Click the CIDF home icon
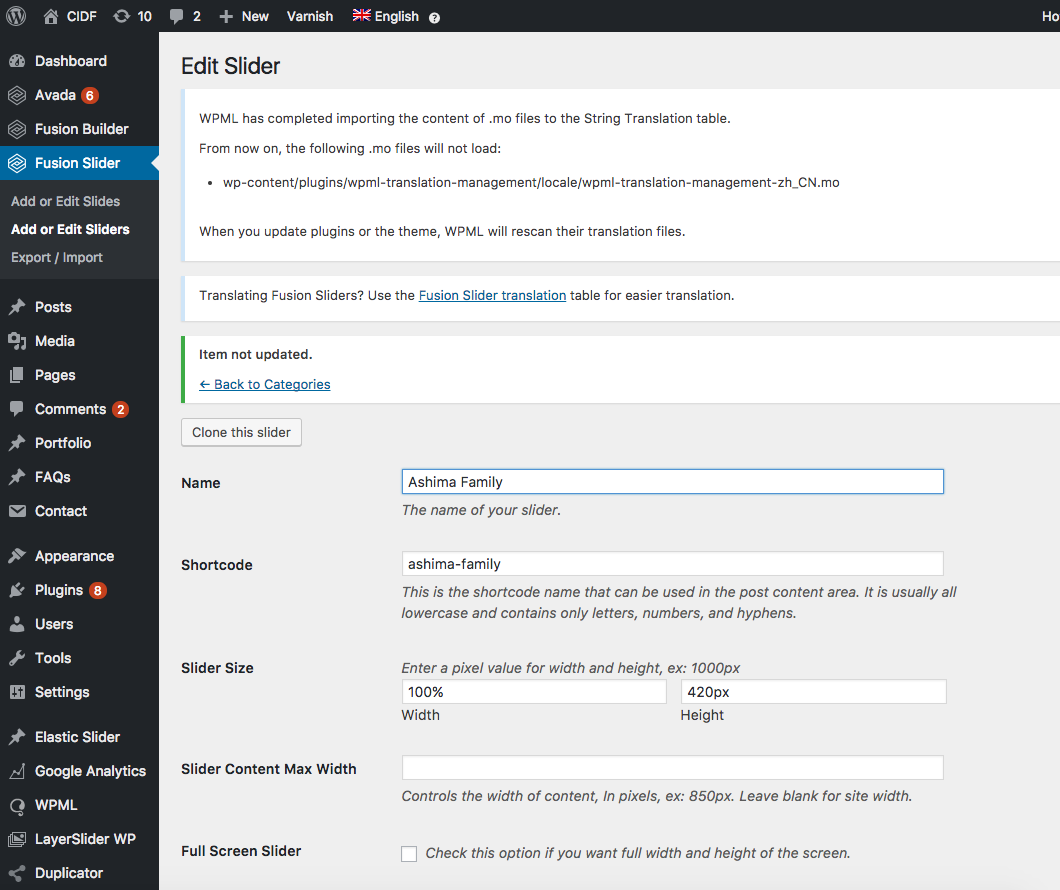Screen dimensions: 1060x890 point(51,16)
